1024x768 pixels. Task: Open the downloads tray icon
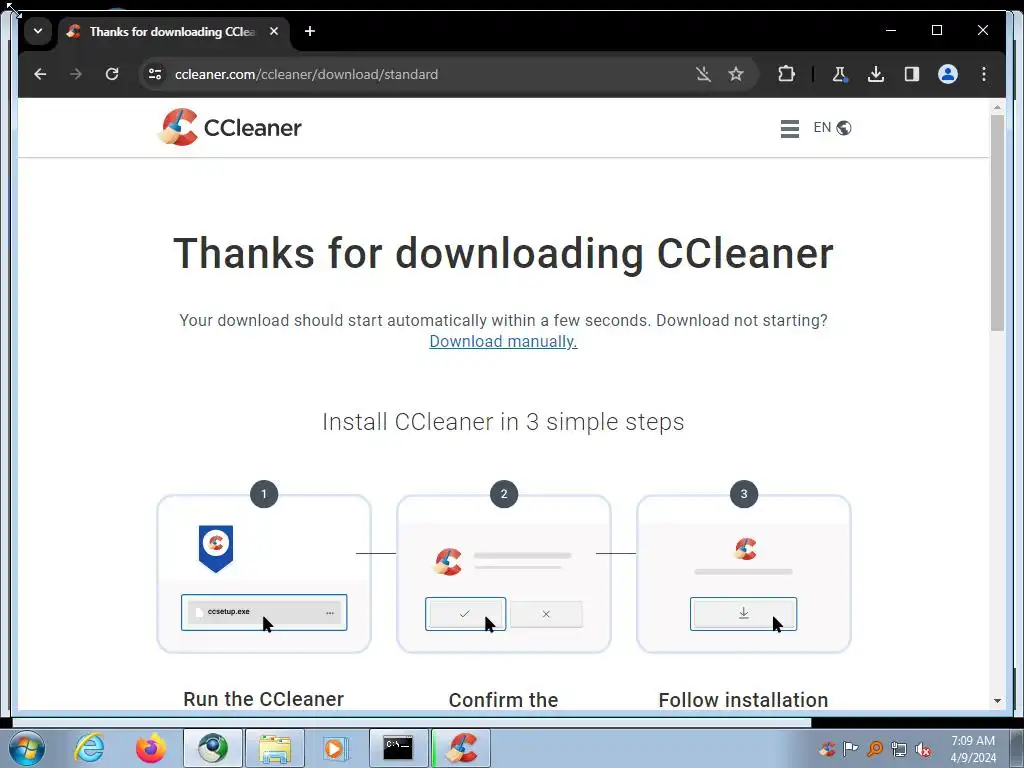[x=876, y=74]
